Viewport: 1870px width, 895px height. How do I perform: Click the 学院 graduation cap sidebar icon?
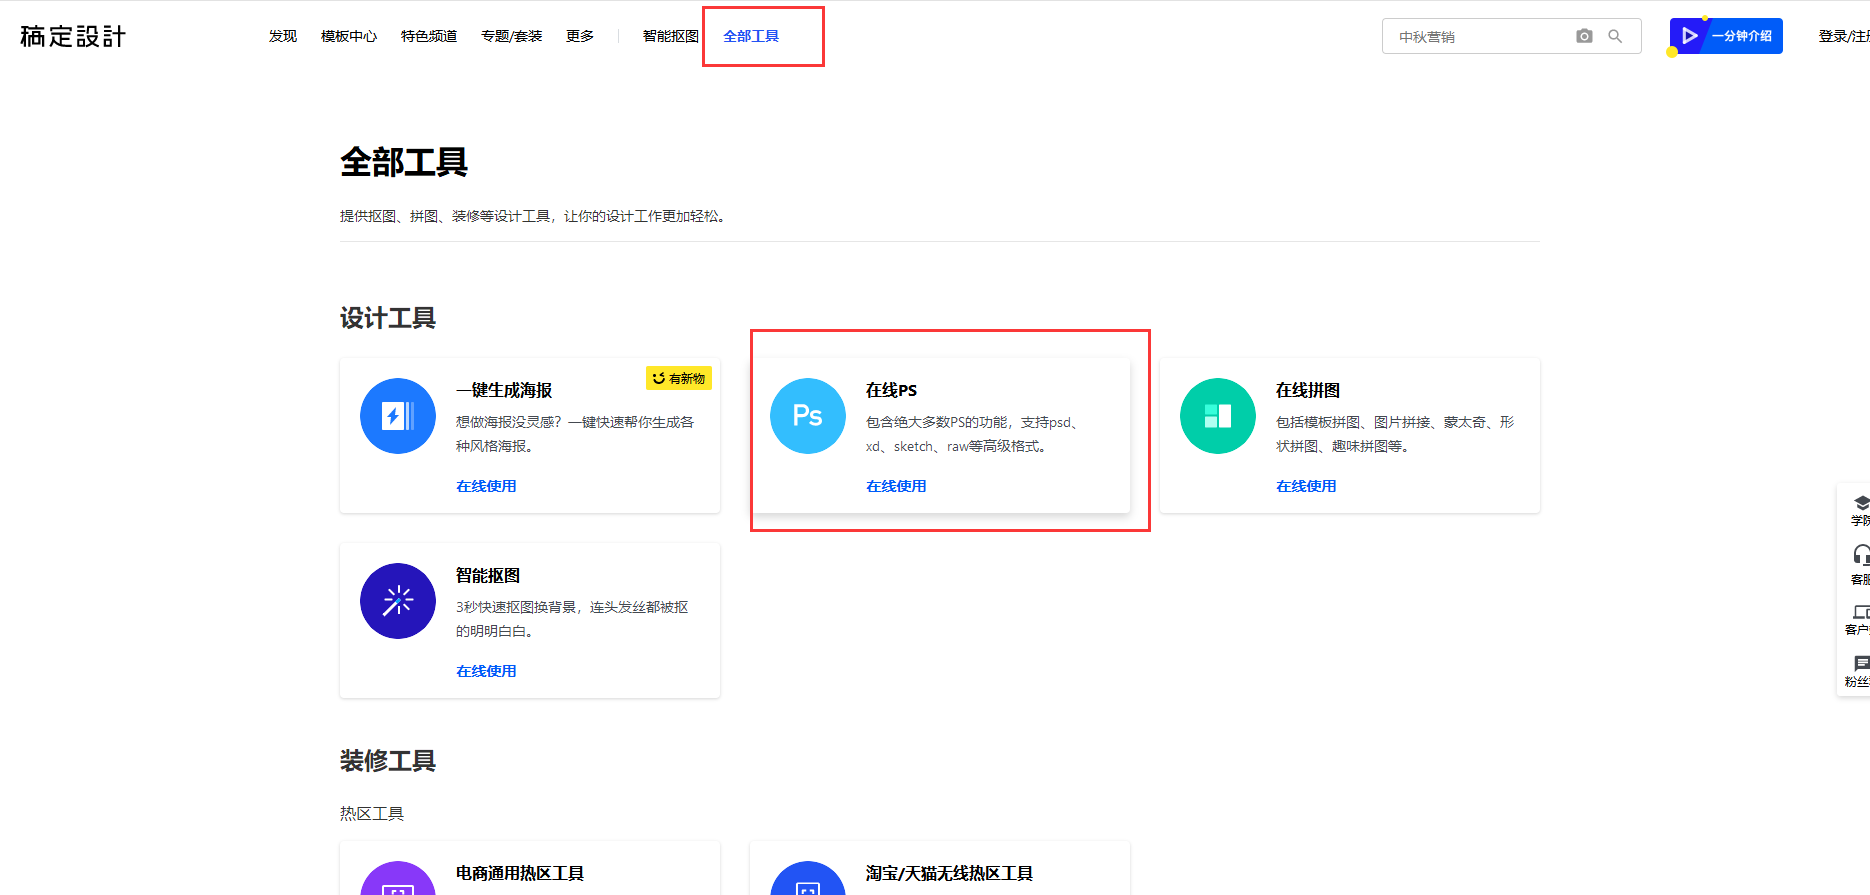point(1861,503)
